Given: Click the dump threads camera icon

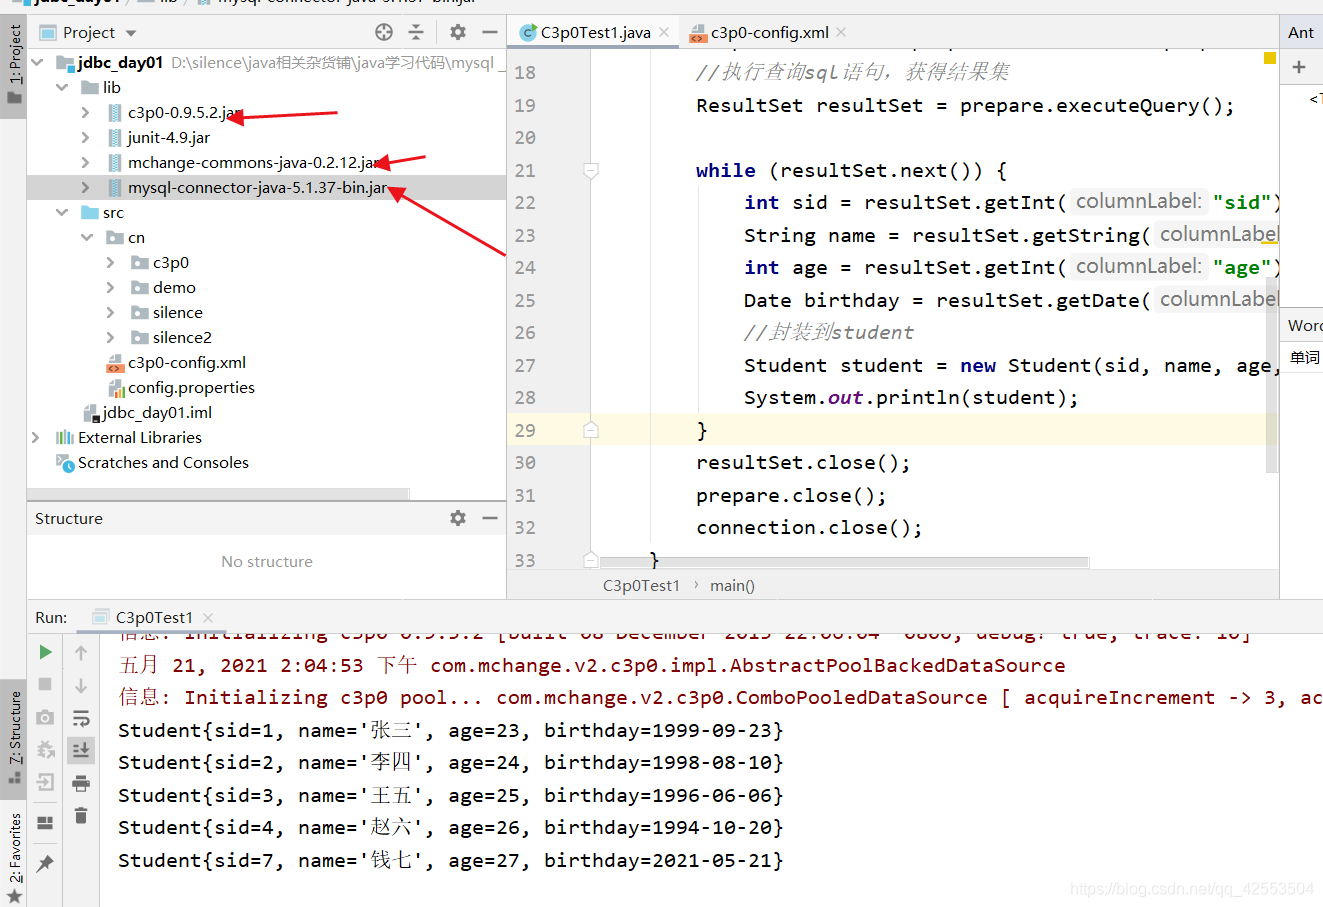Looking at the screenshot, I should coord(45,717).
